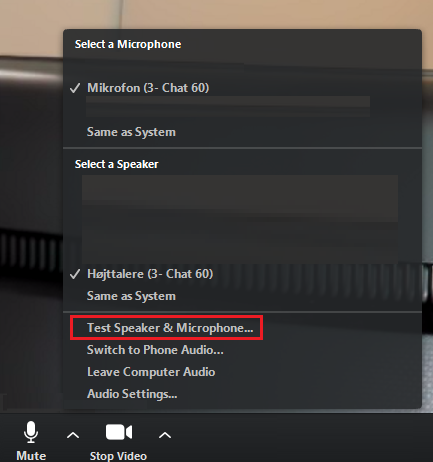Select Højttalere (3- Chat 60) speaker
This screenshot has height=462, width=433.
pyautogui.click(x=150, y=274)
